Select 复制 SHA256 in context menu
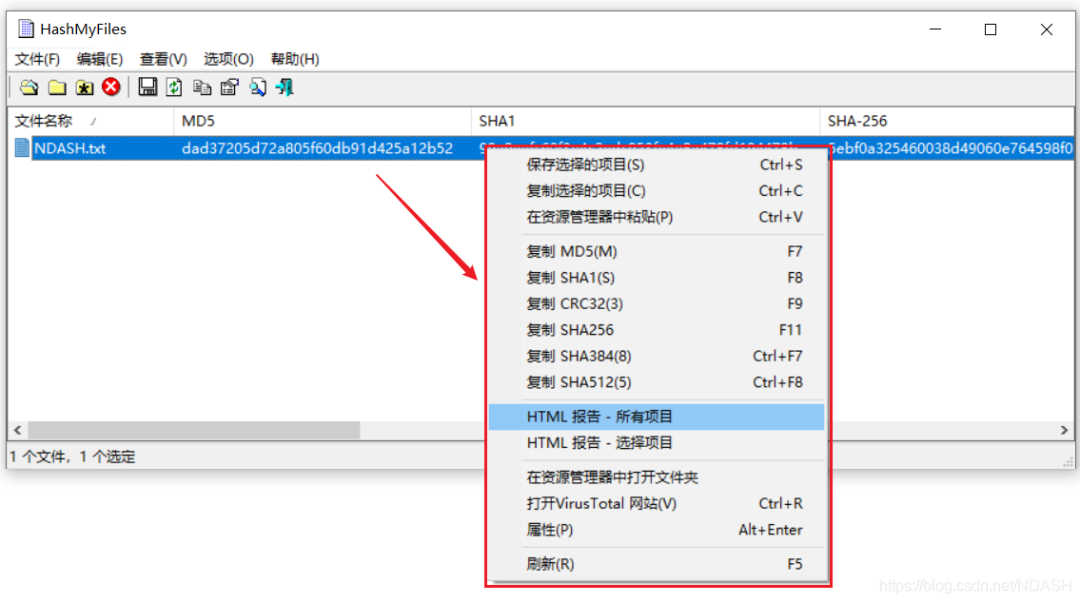Image resolution: width=1080 pixels, height=603 pixels. [x=656, y=330]
